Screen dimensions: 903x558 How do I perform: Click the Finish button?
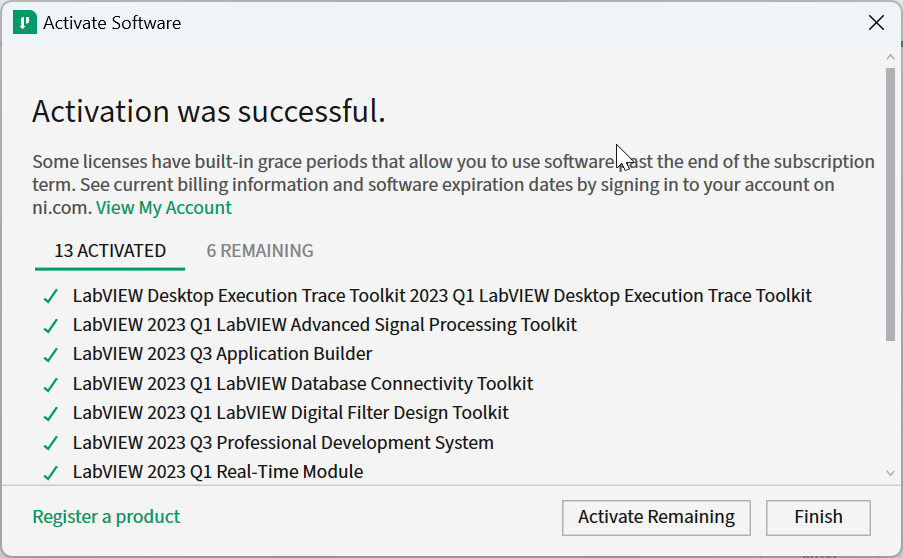pos(818,517)
